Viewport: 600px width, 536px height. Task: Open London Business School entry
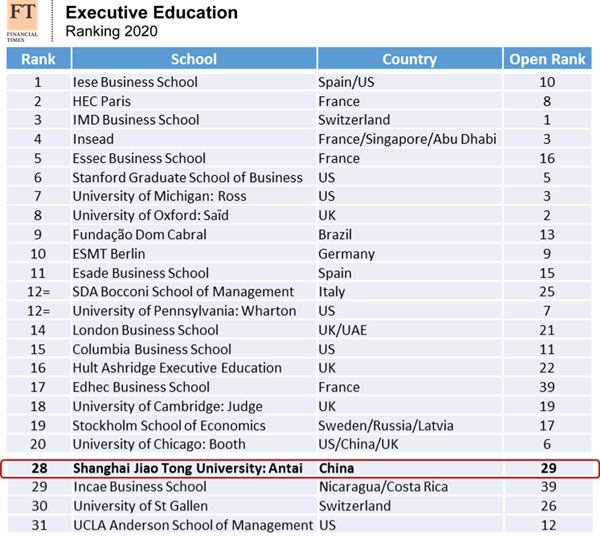[x=145, y=330]
